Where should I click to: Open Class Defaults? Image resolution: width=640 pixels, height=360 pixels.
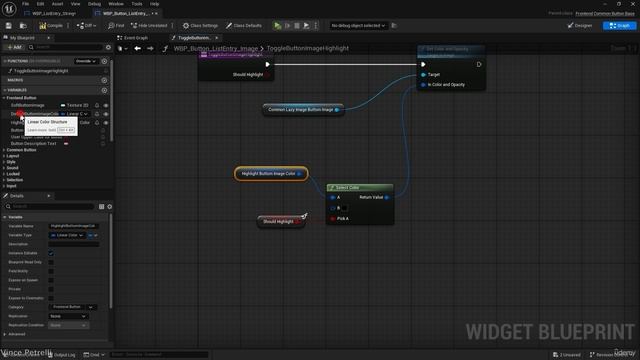[x=244, y=26]
